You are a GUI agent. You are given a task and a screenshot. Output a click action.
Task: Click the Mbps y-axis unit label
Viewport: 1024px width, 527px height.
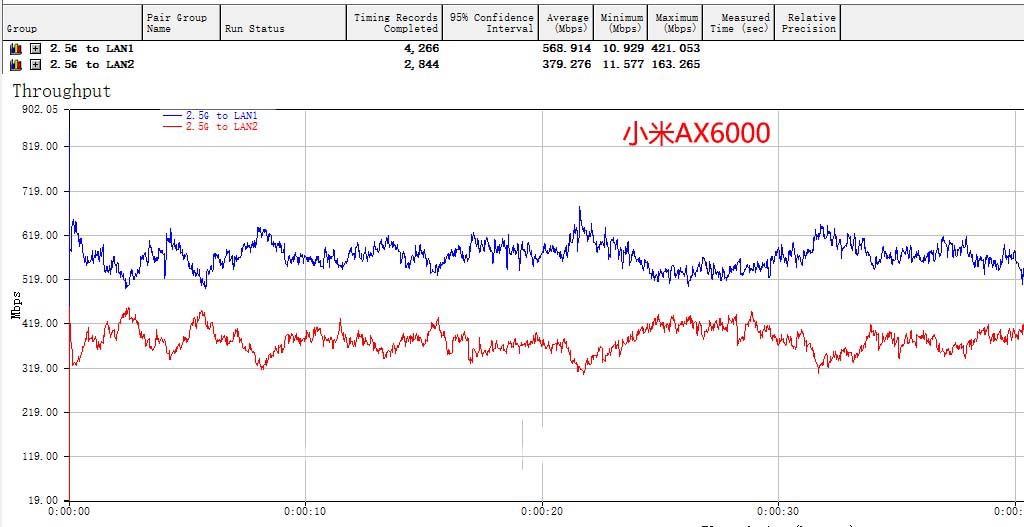click(16, 306)
